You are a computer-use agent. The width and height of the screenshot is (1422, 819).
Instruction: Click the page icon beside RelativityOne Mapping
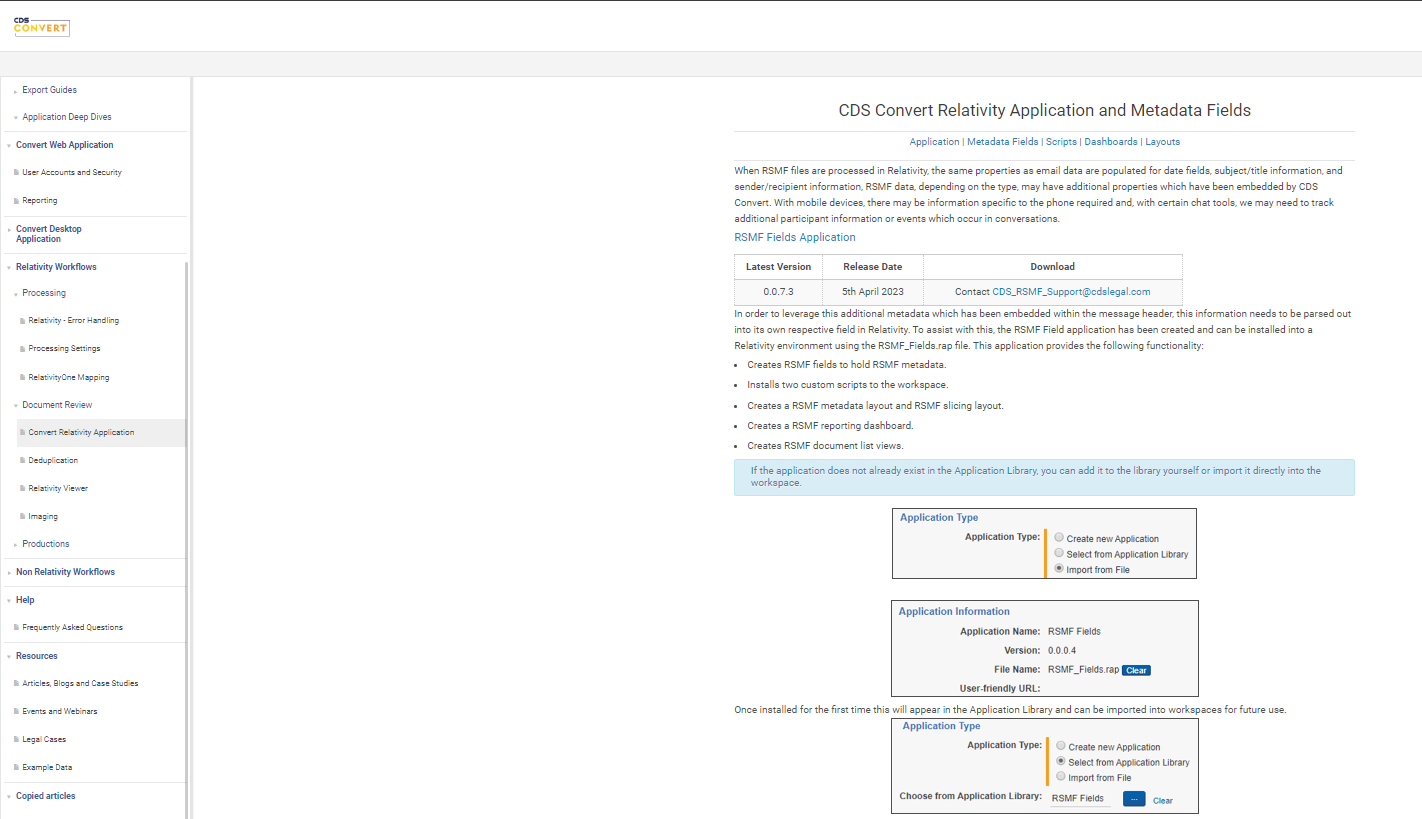coord(22,378)
